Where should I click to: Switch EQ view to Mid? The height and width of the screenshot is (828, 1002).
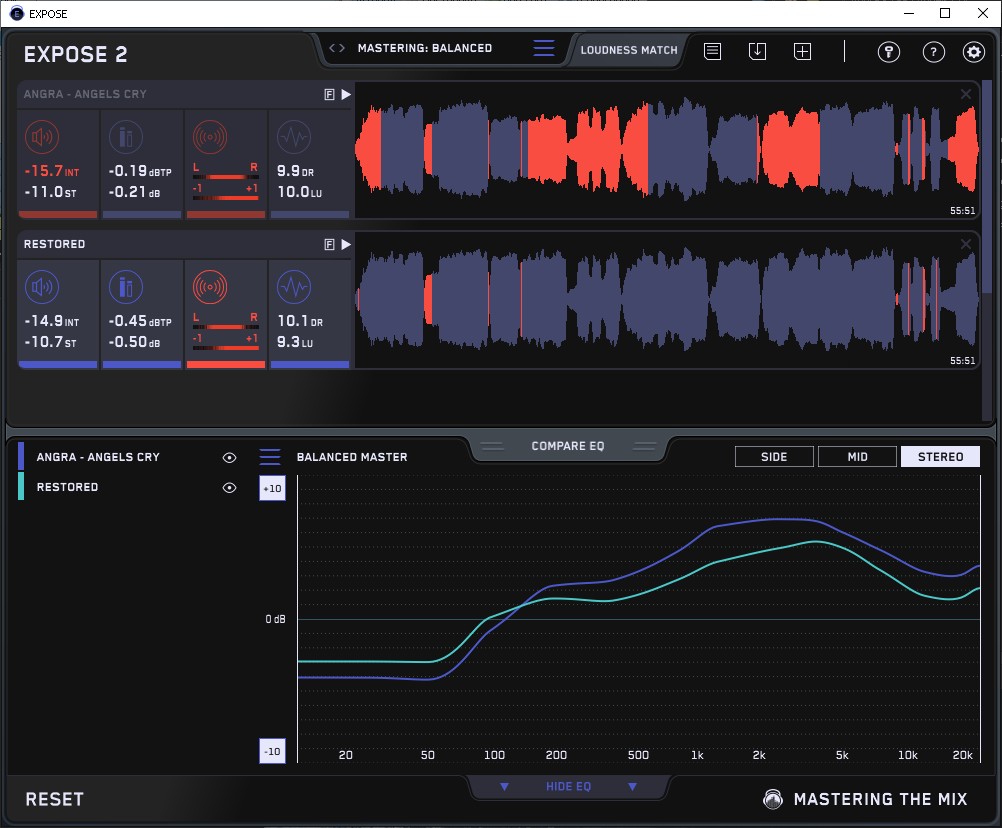coord(857,457)
